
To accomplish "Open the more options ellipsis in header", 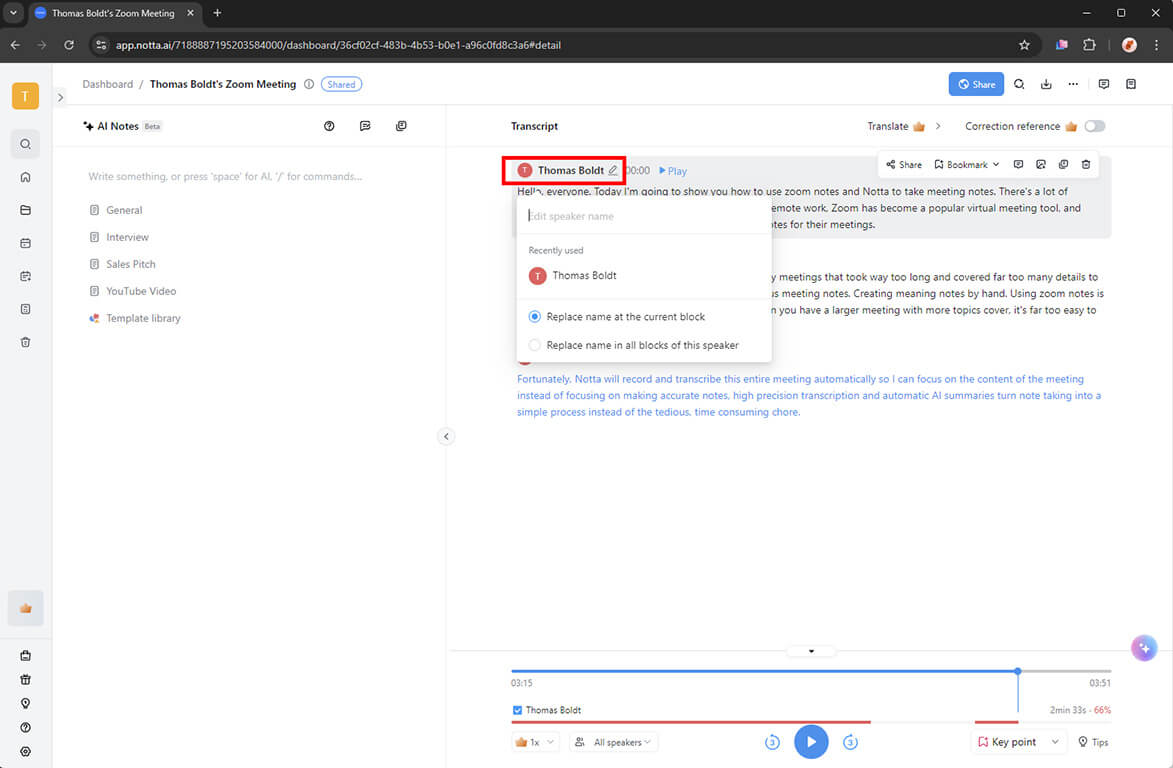I will tap(1073, 85).
